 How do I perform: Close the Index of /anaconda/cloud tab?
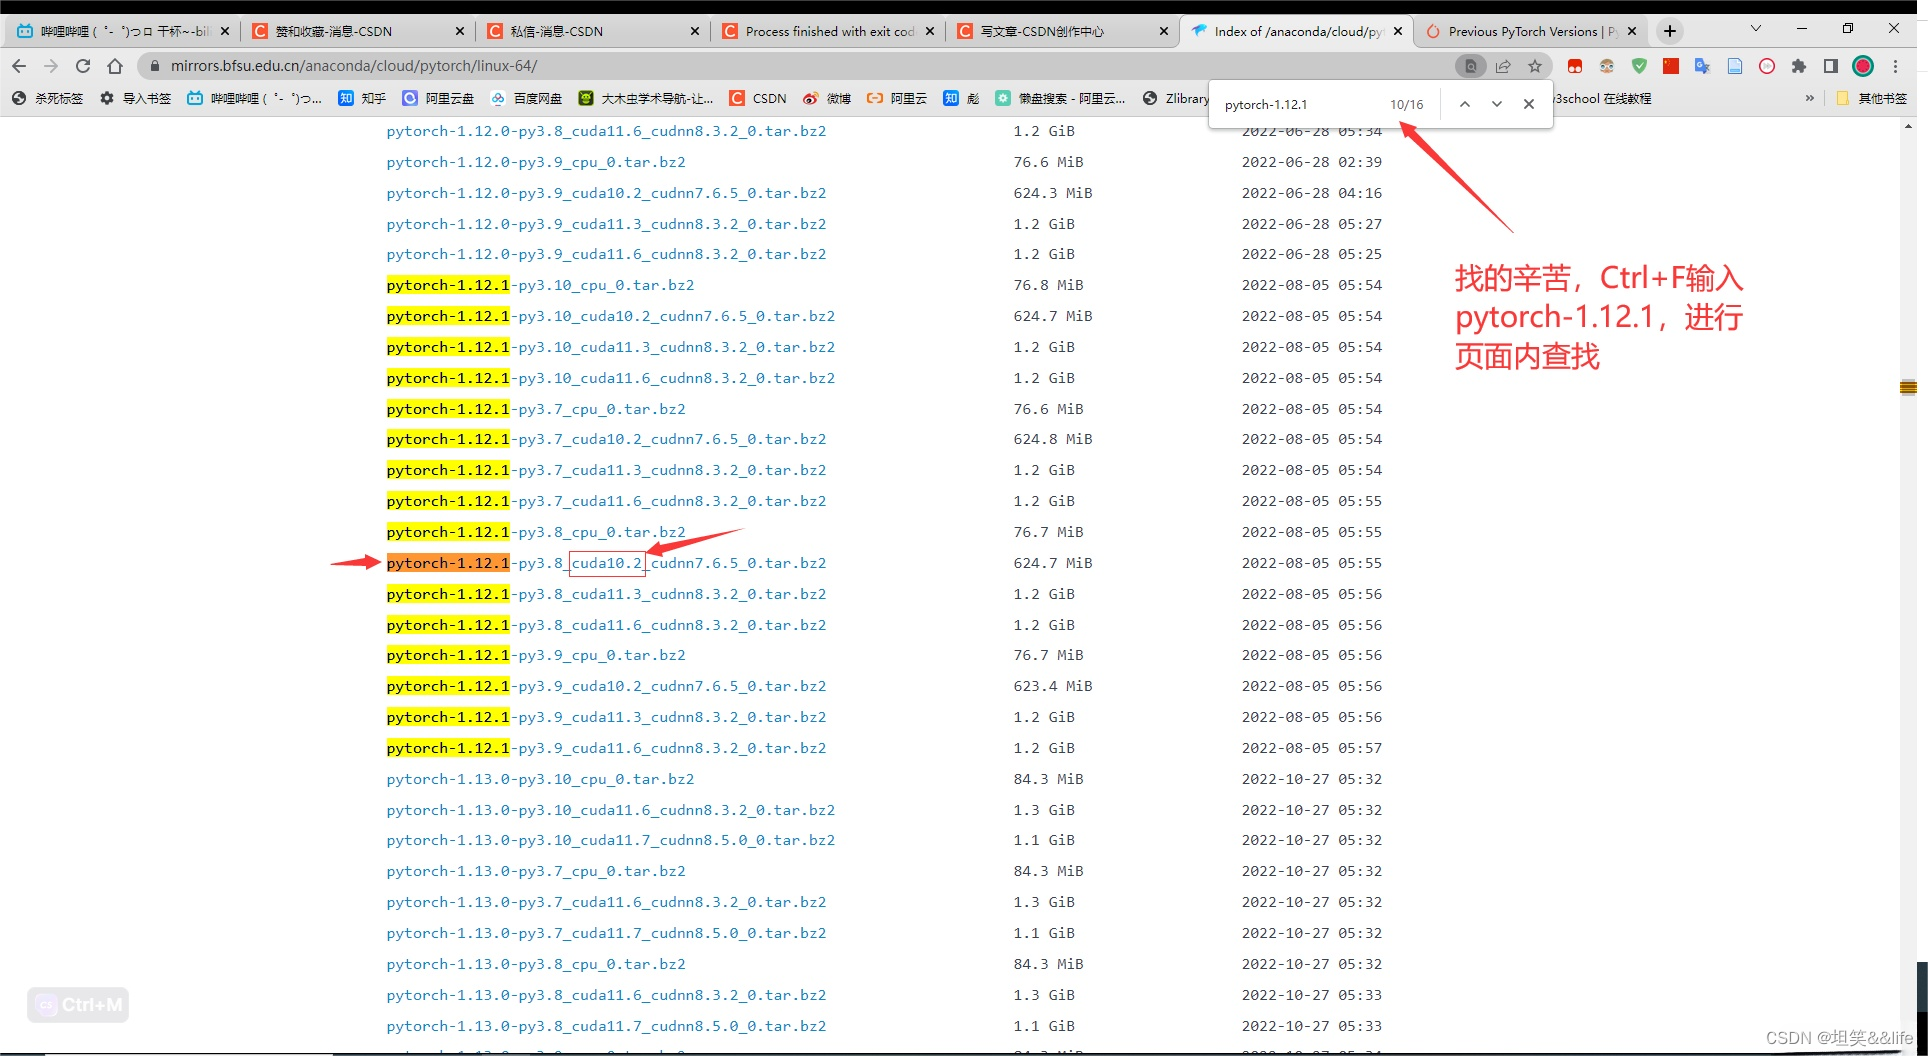coord(1398,31)
